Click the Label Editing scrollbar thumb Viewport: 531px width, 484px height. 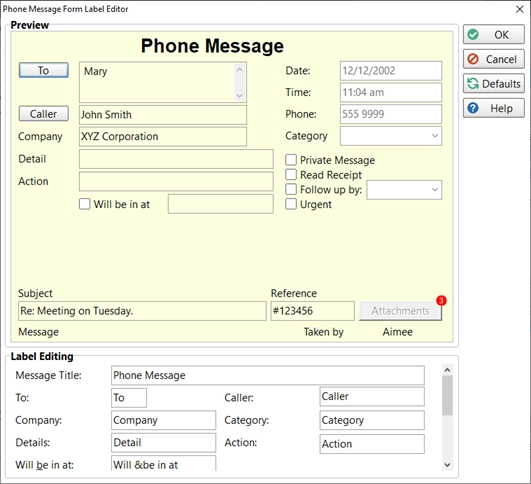[x=447, y=395]
